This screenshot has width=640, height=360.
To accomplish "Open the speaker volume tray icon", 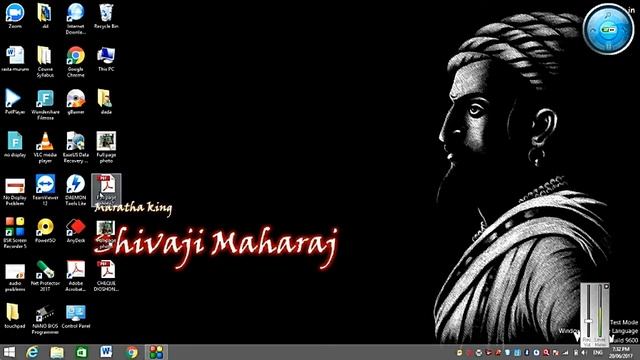I will coord(584,352).
